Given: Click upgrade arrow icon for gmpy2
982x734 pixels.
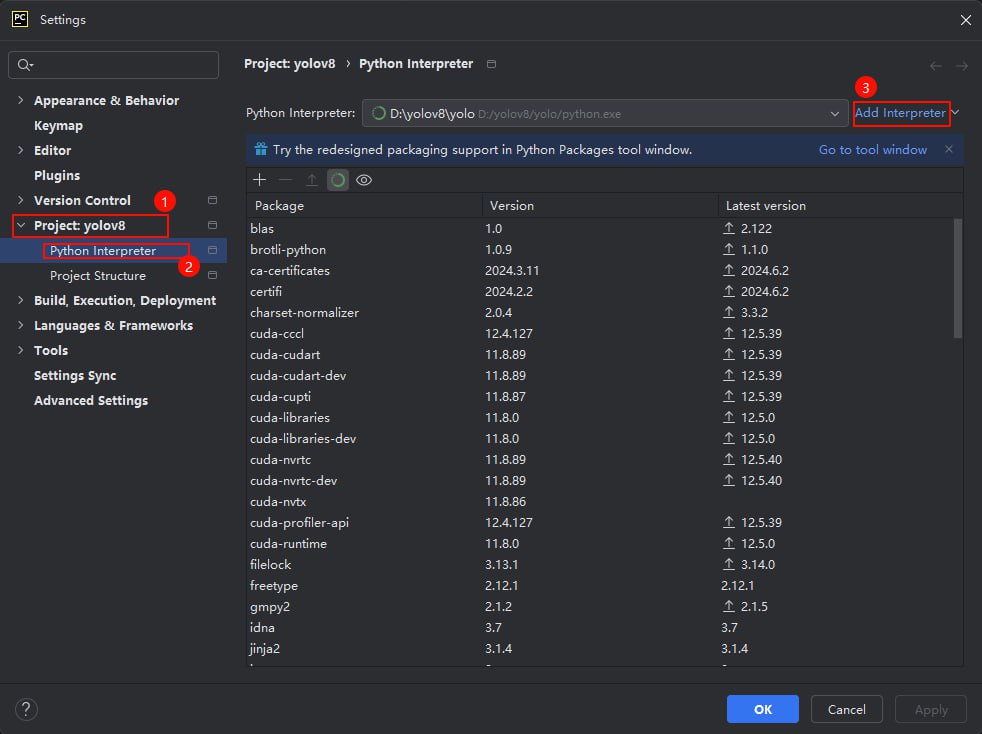Looking at the screenshot, I should point(729,606).
